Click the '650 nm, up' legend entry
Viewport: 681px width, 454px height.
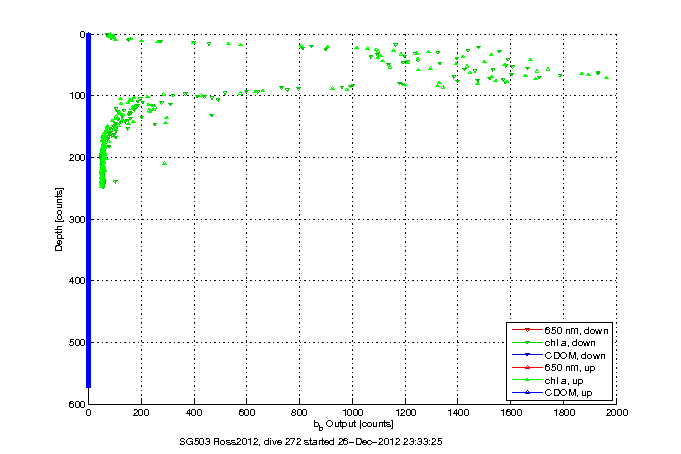click(x=554, y=368)
